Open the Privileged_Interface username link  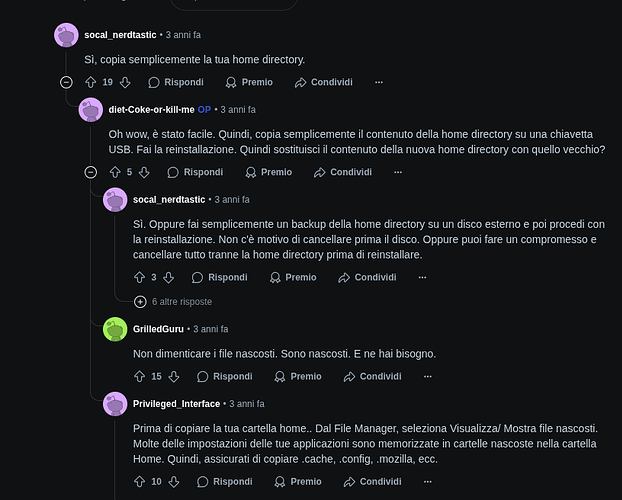click(x=176, y=403)
